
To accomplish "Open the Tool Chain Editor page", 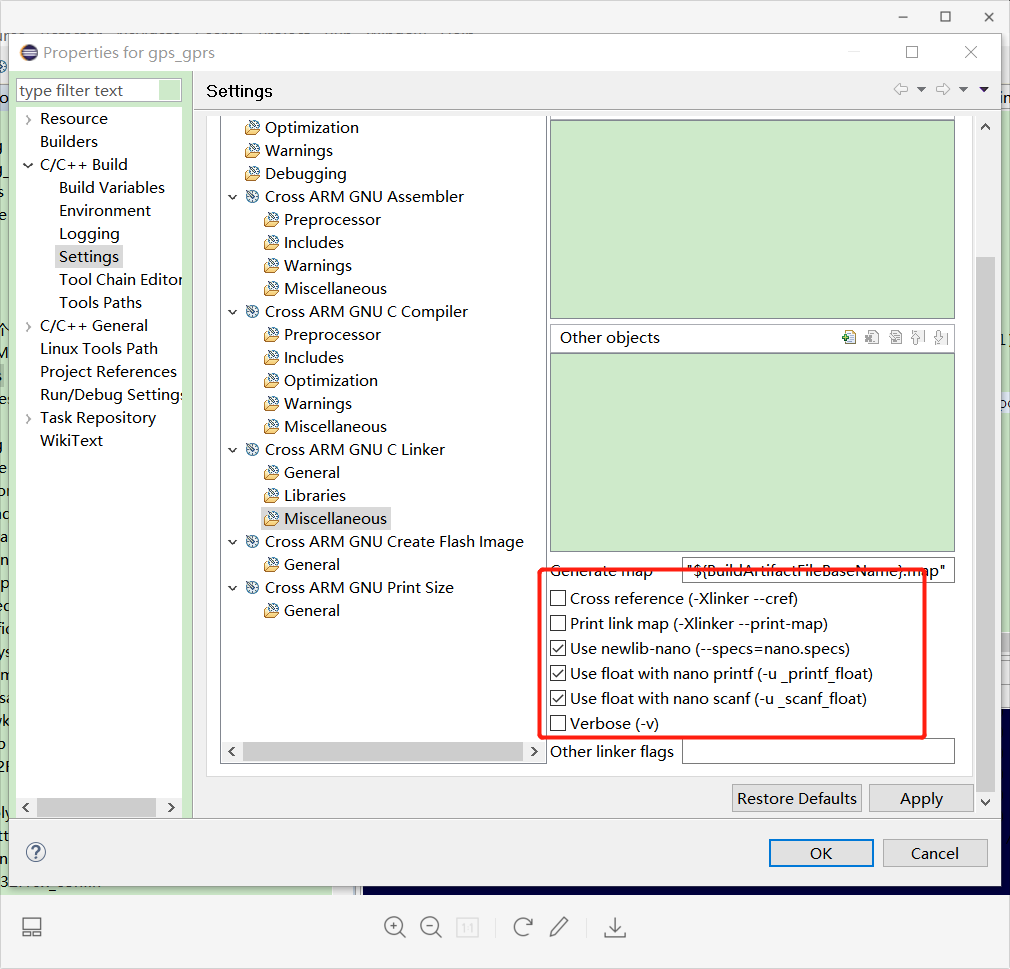I will click(x=120, y=279).
